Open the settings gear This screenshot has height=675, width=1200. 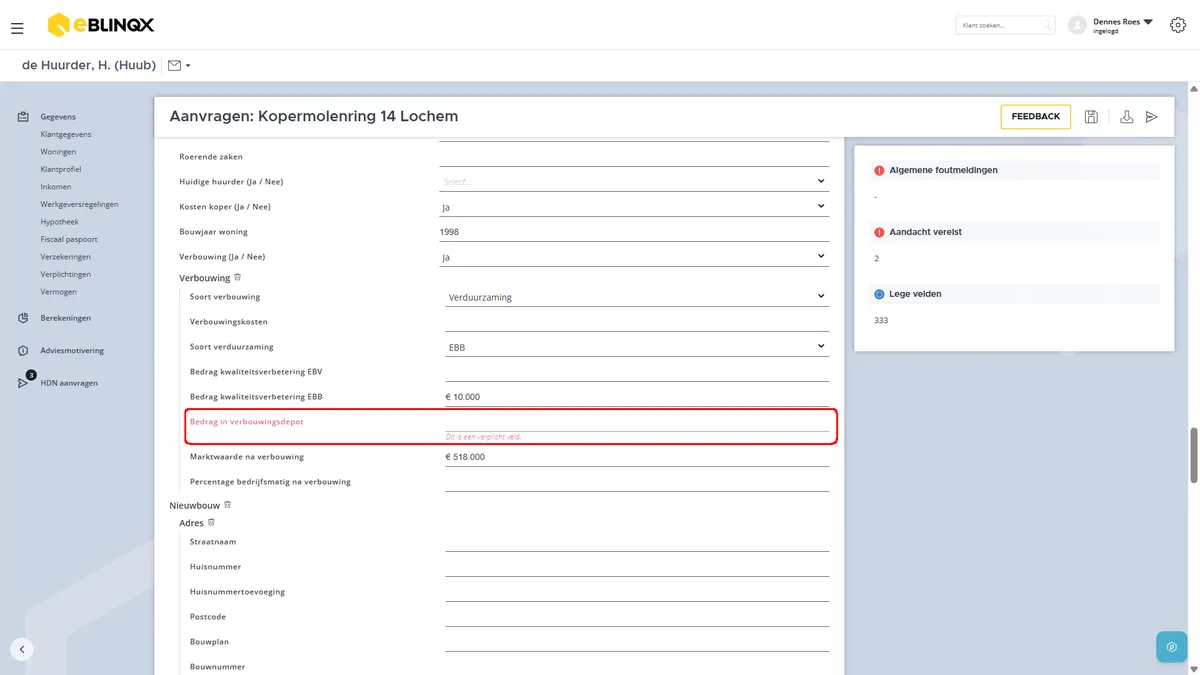point(1177,25)
